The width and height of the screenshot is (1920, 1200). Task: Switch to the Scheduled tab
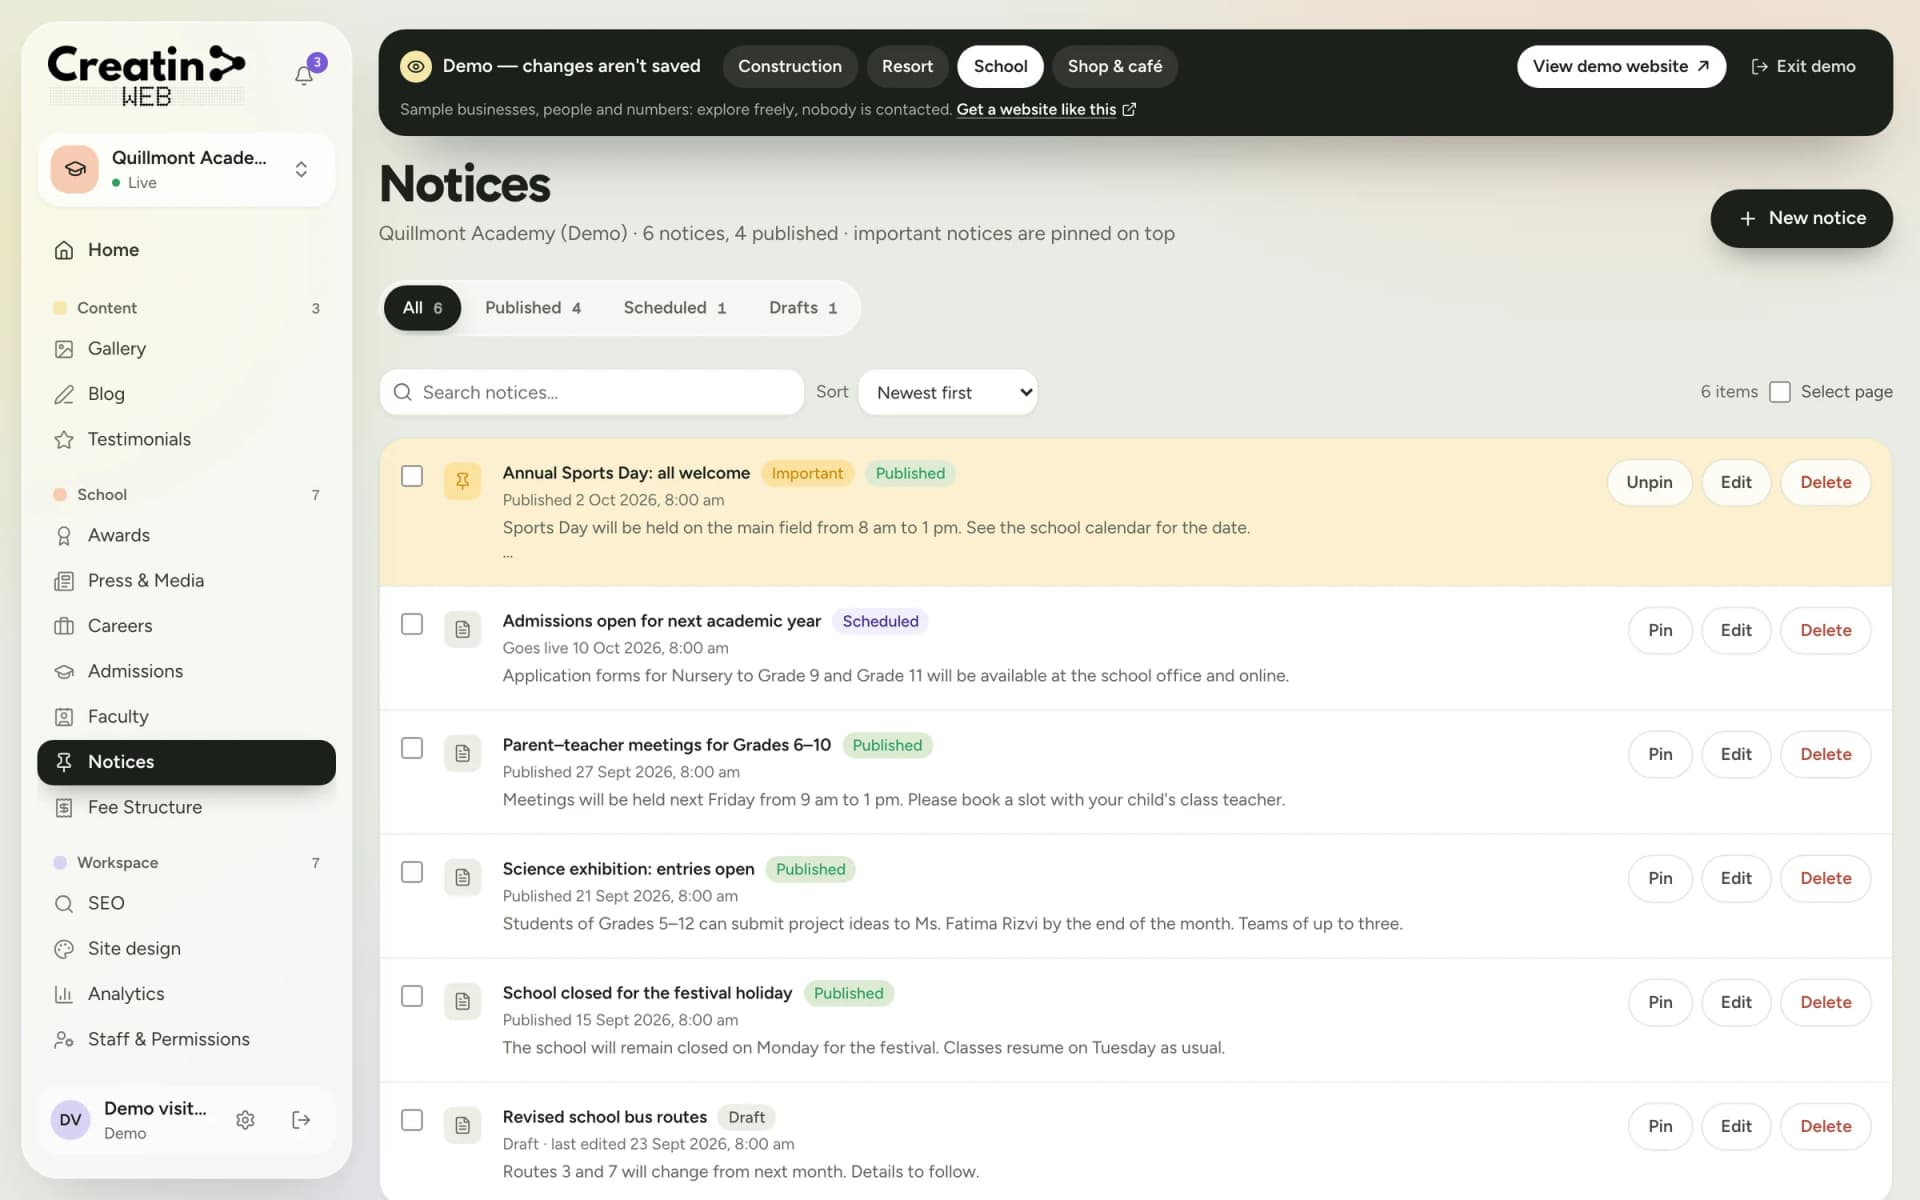pyautogui.click(x=675, y=308)
